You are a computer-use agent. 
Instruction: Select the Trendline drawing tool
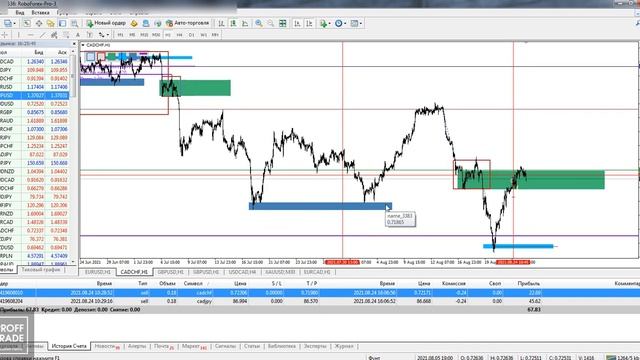click(x=42, y=35)
